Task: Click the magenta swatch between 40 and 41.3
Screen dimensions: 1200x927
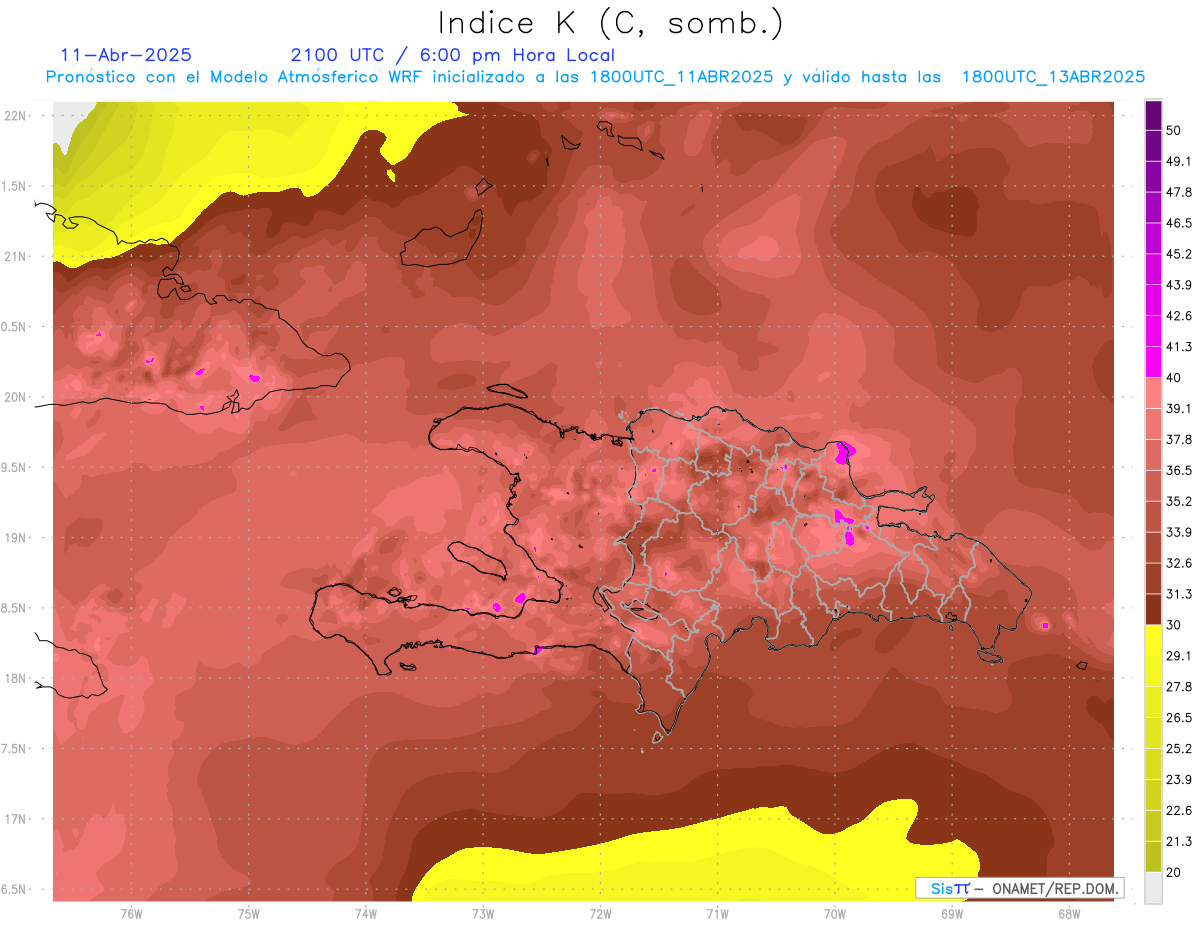Action: (x=1153, y=362)
